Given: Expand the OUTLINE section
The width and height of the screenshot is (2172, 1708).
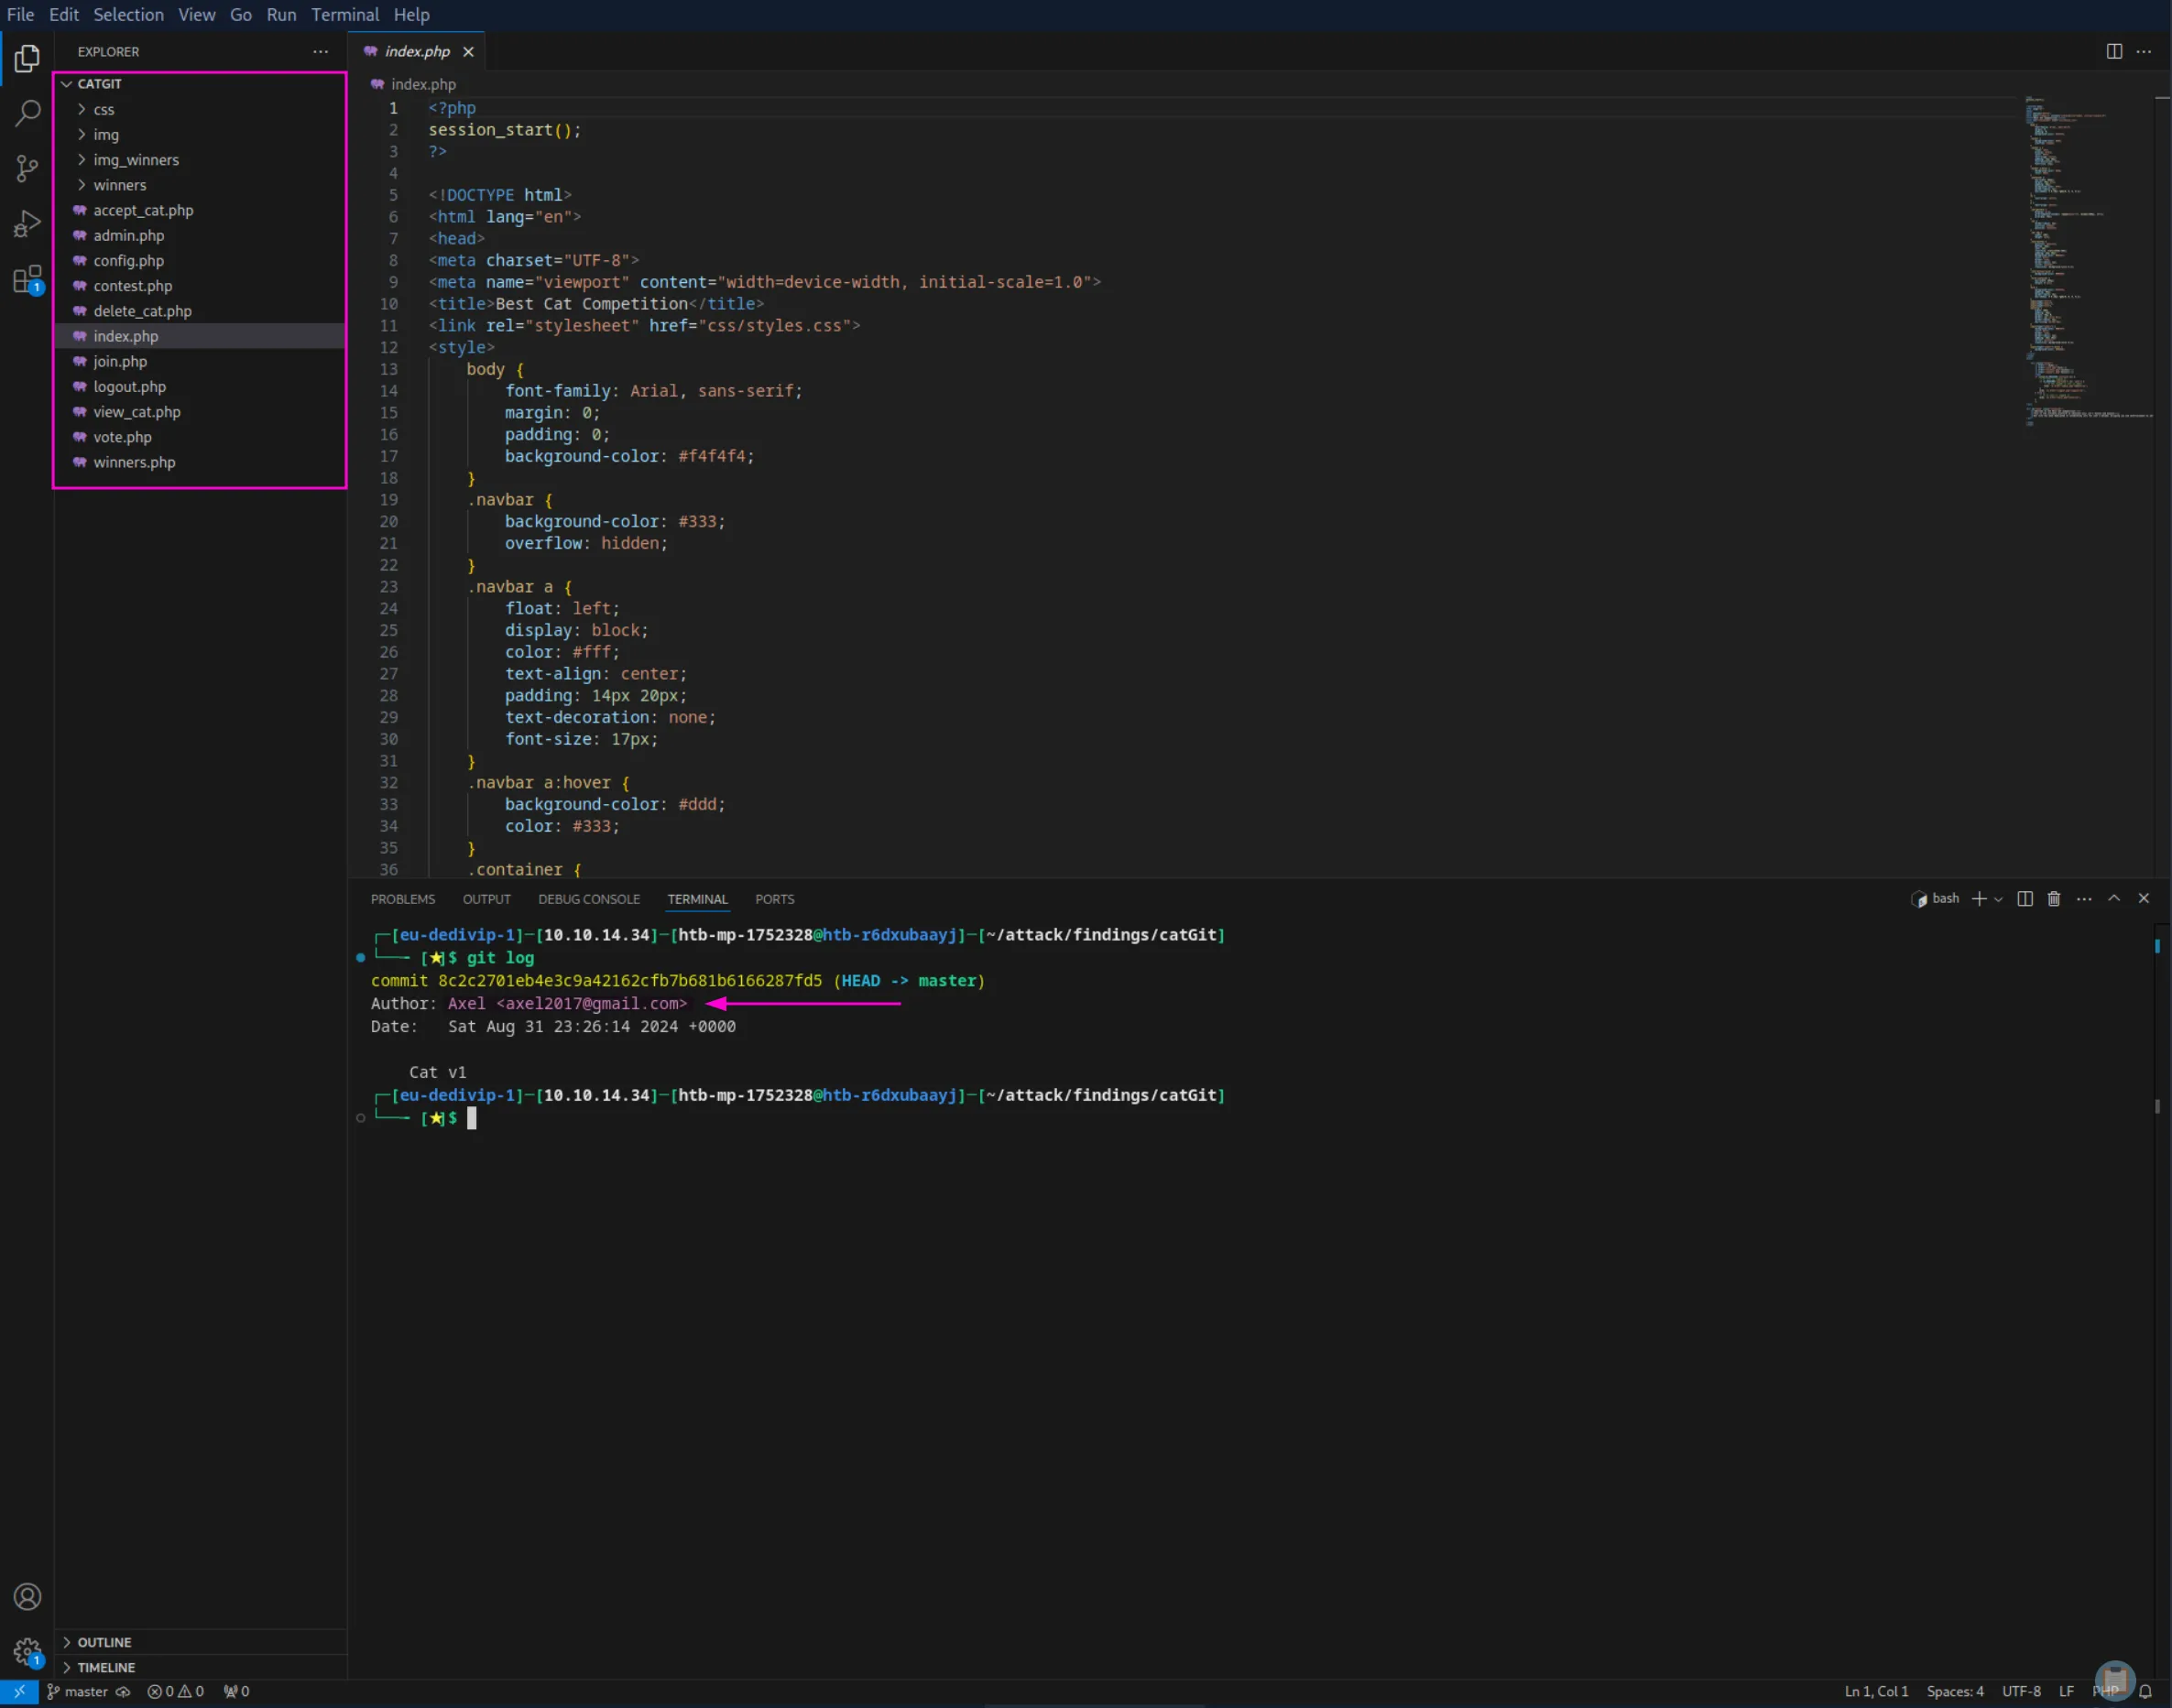Looking at the screenshot, I should click(x=200, y=1643).
